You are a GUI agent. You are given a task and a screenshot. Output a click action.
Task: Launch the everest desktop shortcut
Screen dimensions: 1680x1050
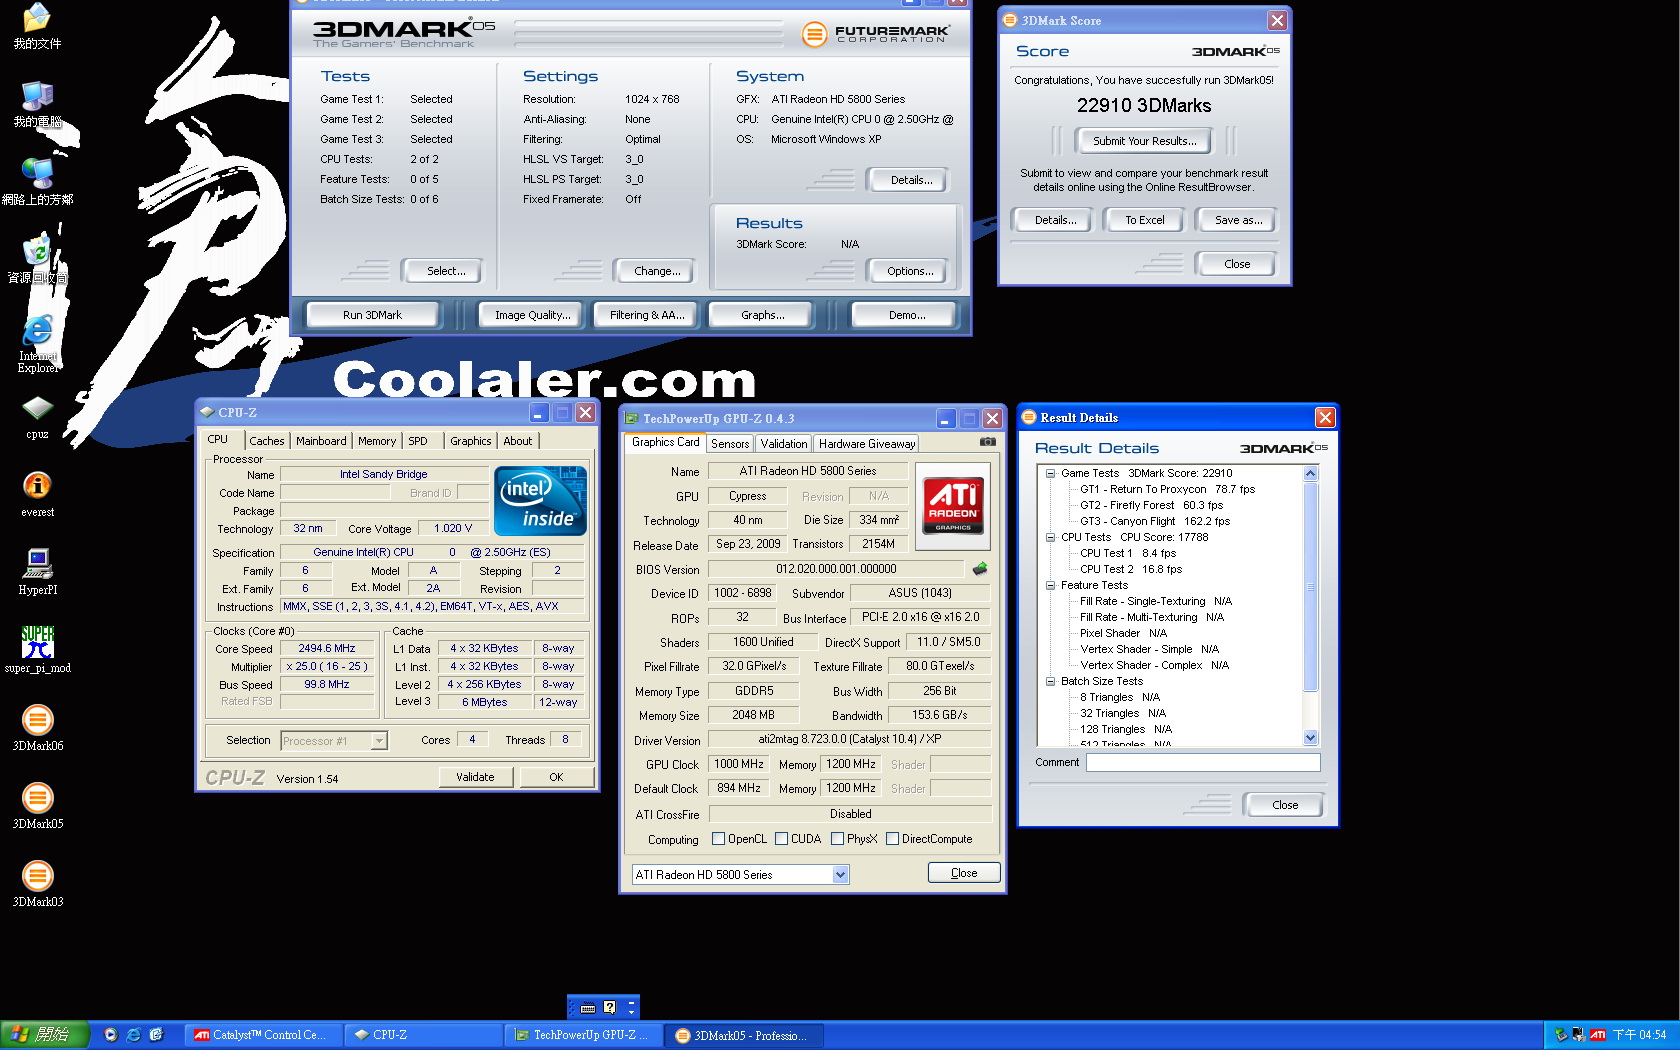[x=38, y=487]
